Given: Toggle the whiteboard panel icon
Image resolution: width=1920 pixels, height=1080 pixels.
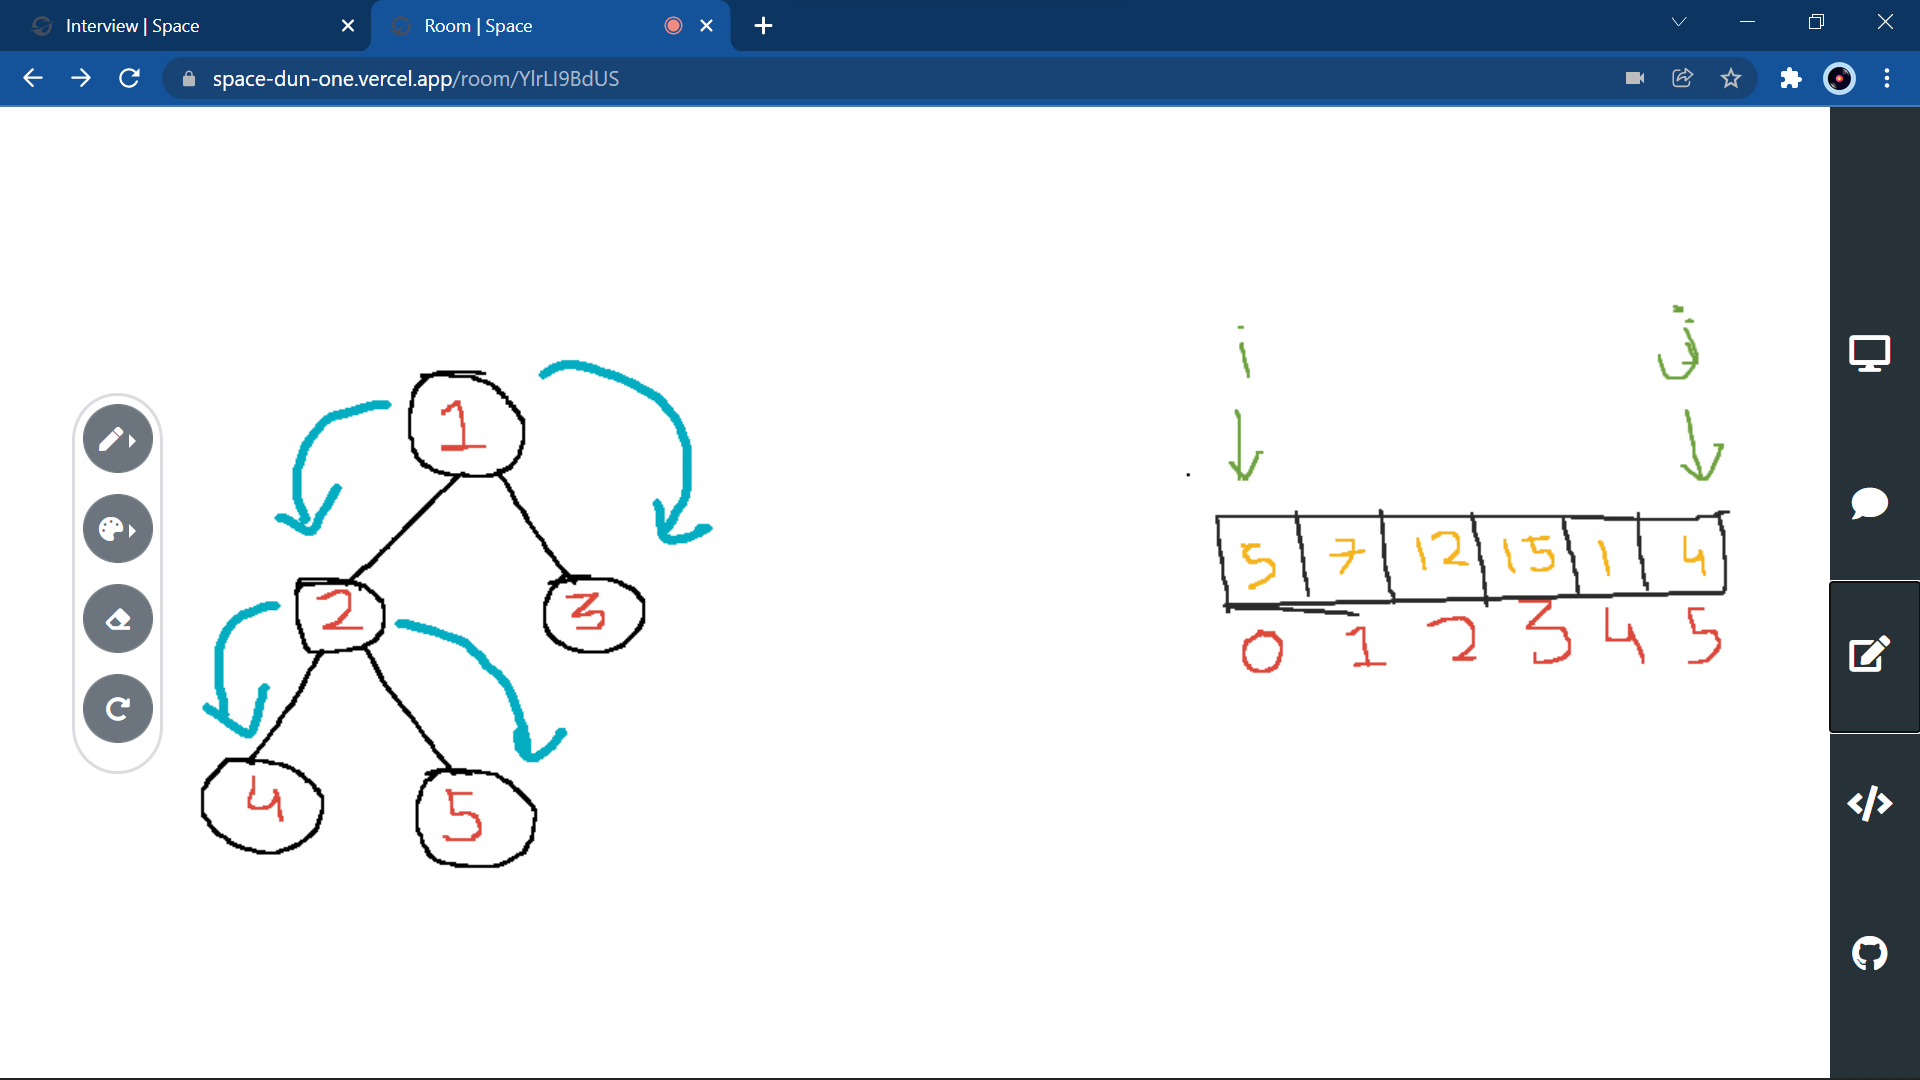Looking at the screenshot, I should 1869,655.
